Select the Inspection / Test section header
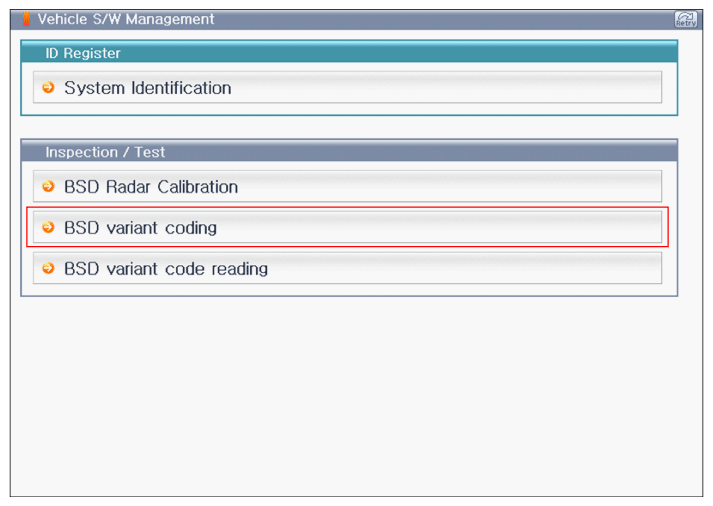 [x=105, y=152]
